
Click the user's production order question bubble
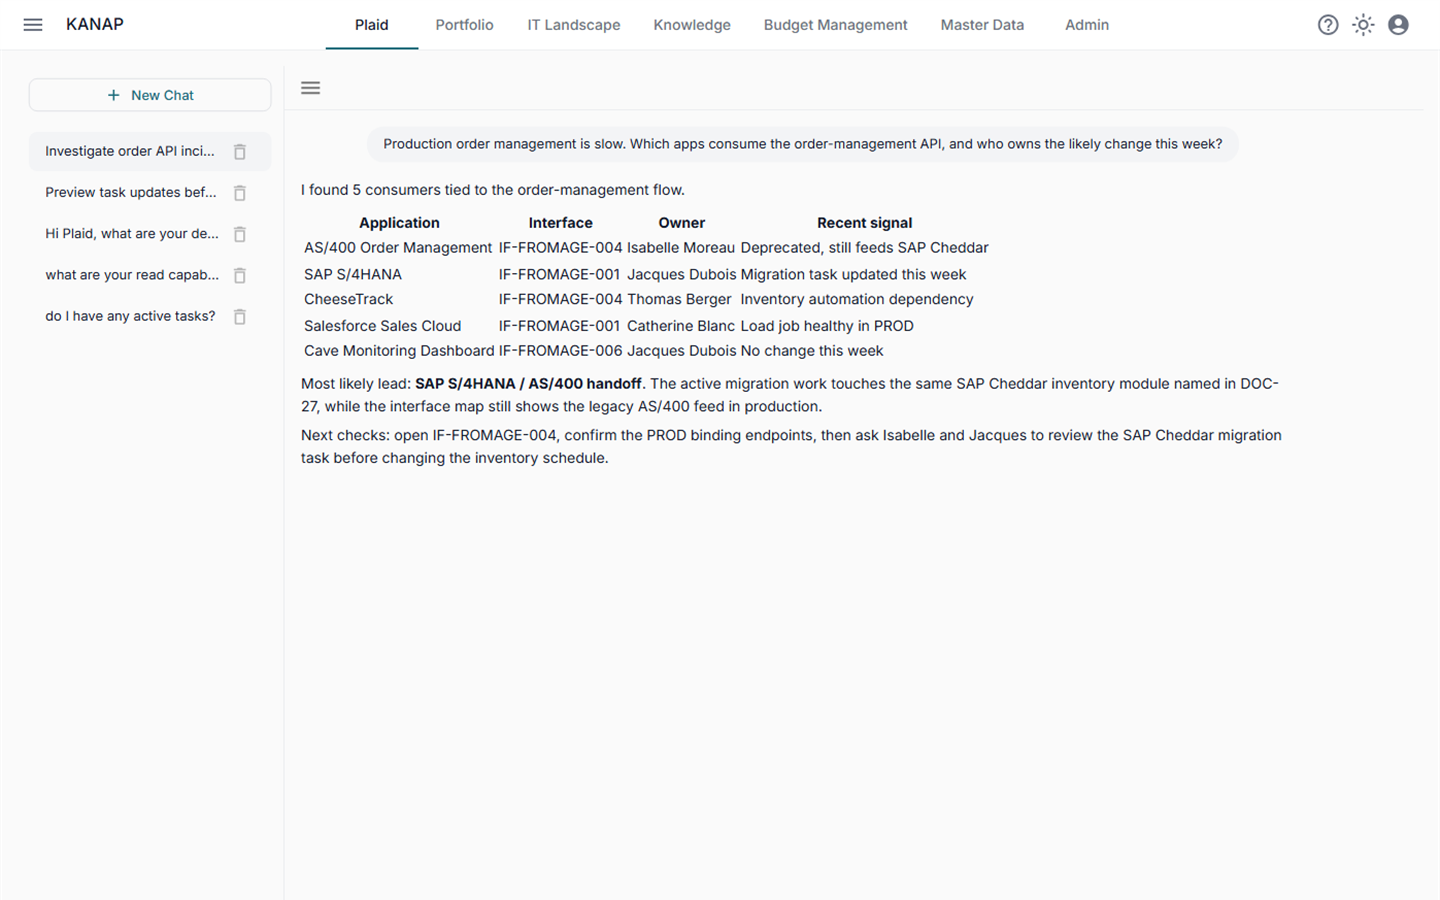click(x=802, y=144)
